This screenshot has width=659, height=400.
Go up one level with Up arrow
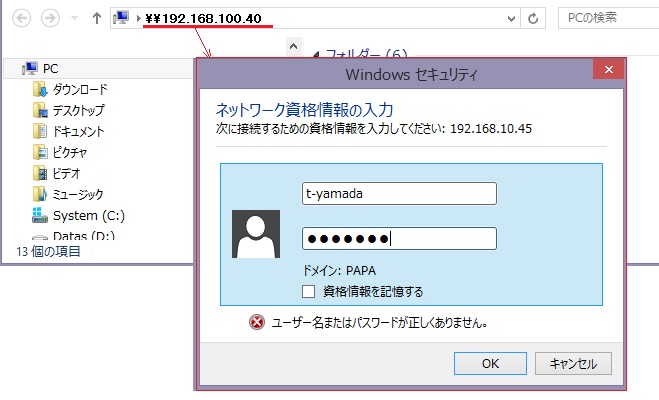[x=97, y=18]
